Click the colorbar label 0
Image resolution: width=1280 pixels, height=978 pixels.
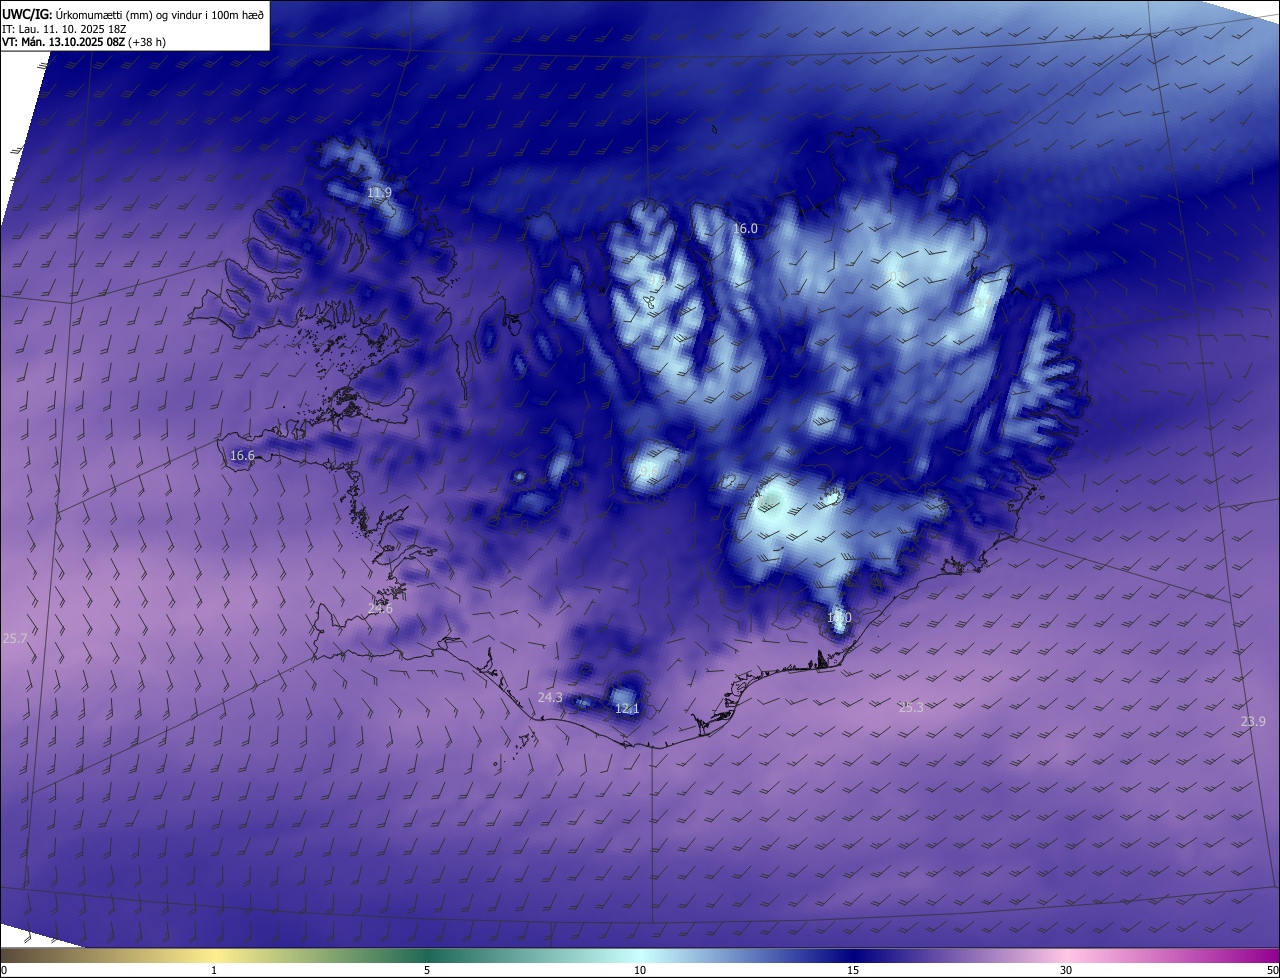click(4, 970)
